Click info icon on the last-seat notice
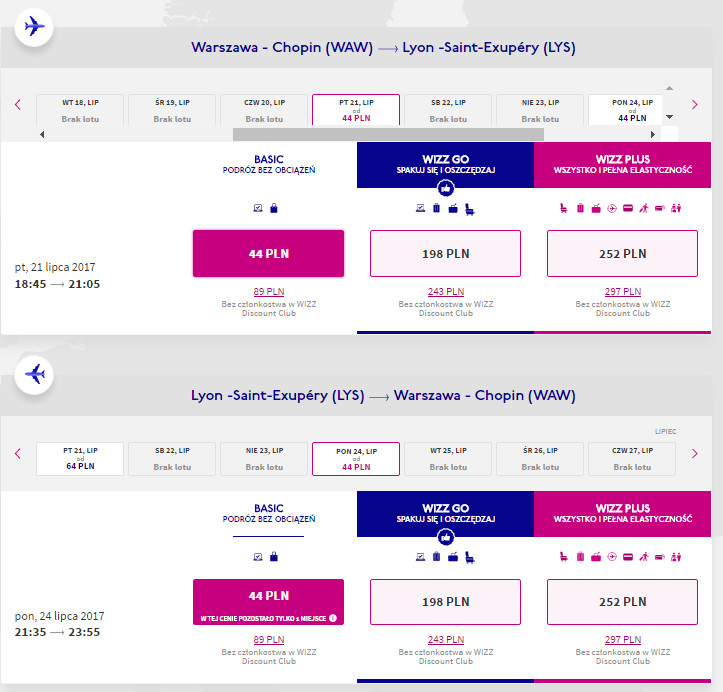Viewport: 723px width, 692px height. tap(333, 618)
